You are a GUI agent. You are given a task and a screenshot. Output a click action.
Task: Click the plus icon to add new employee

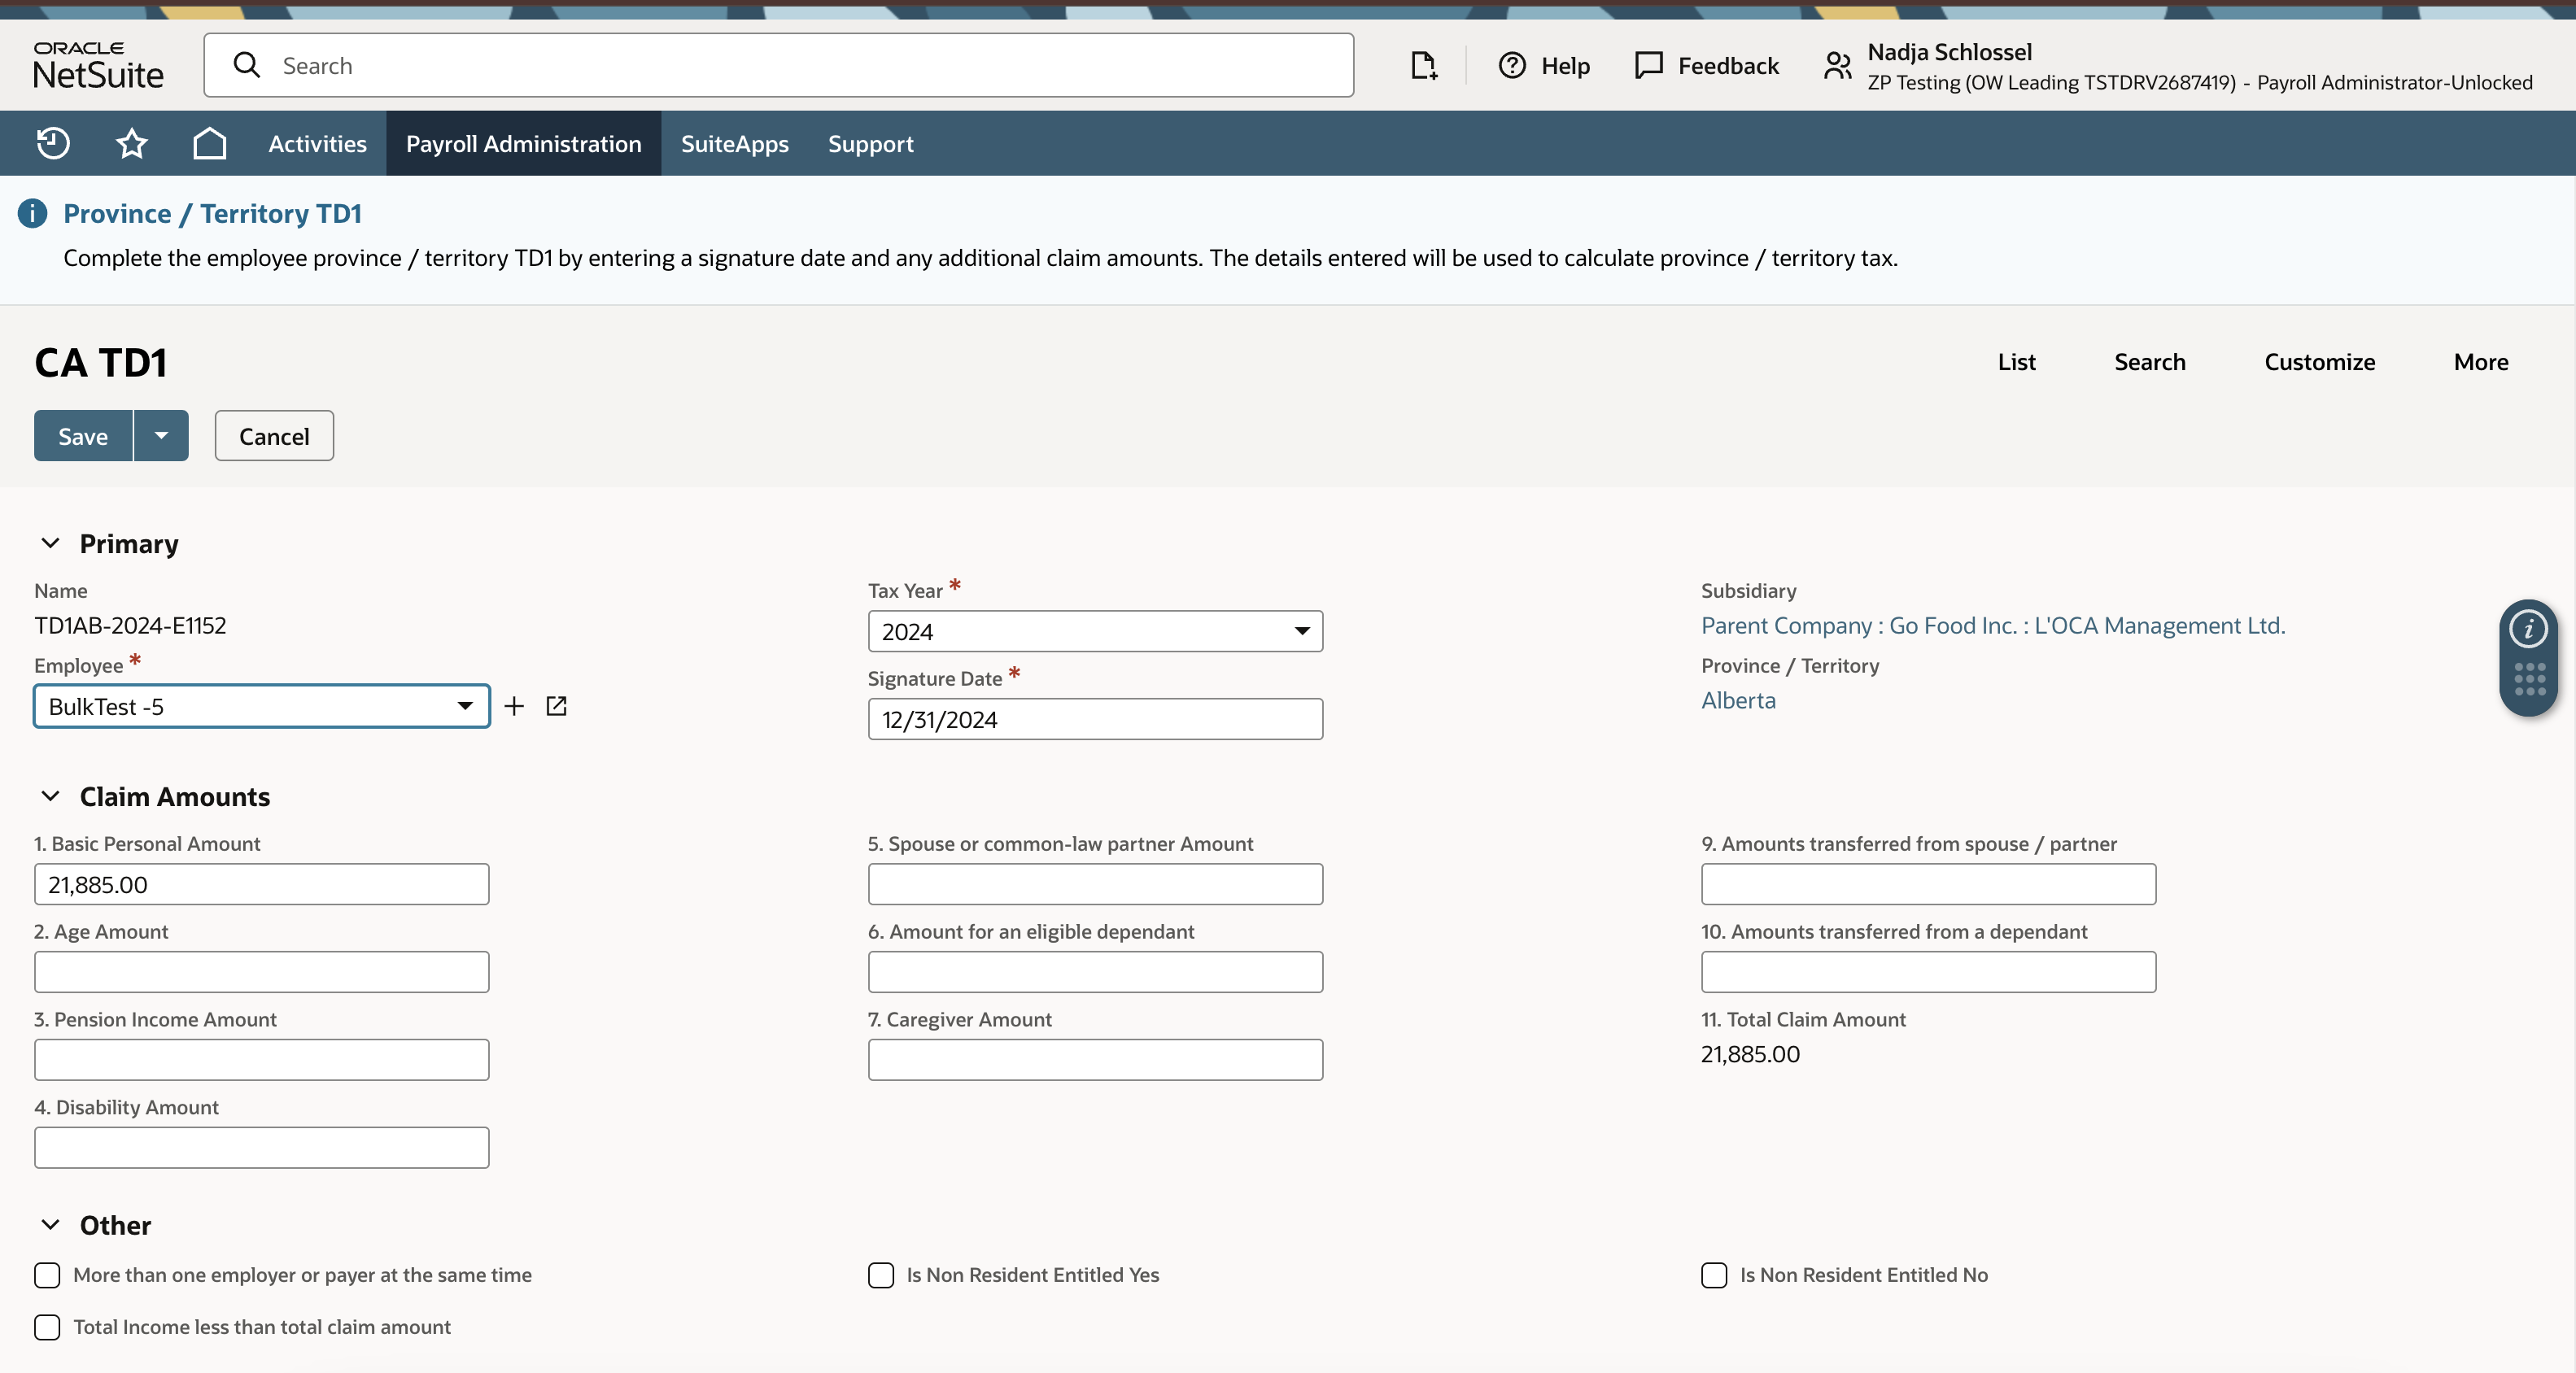(514, 706)
